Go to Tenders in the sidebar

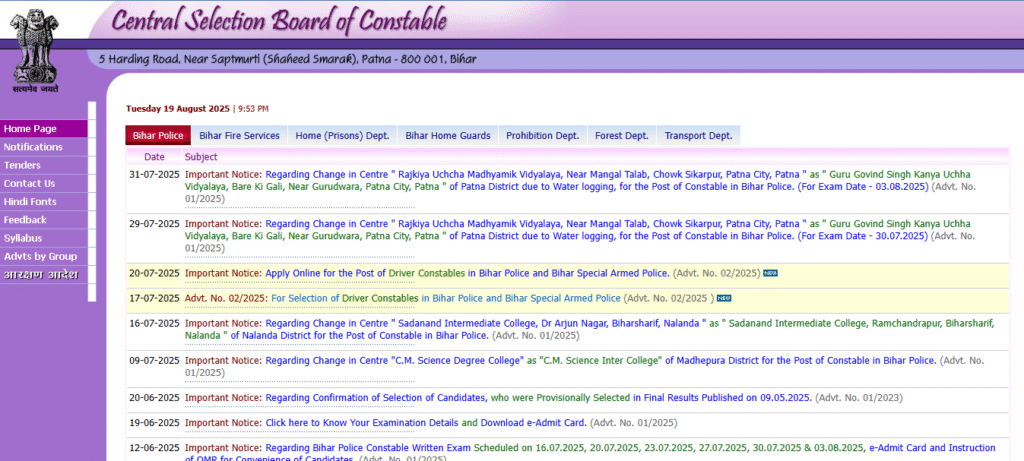[x=22, y=165]
